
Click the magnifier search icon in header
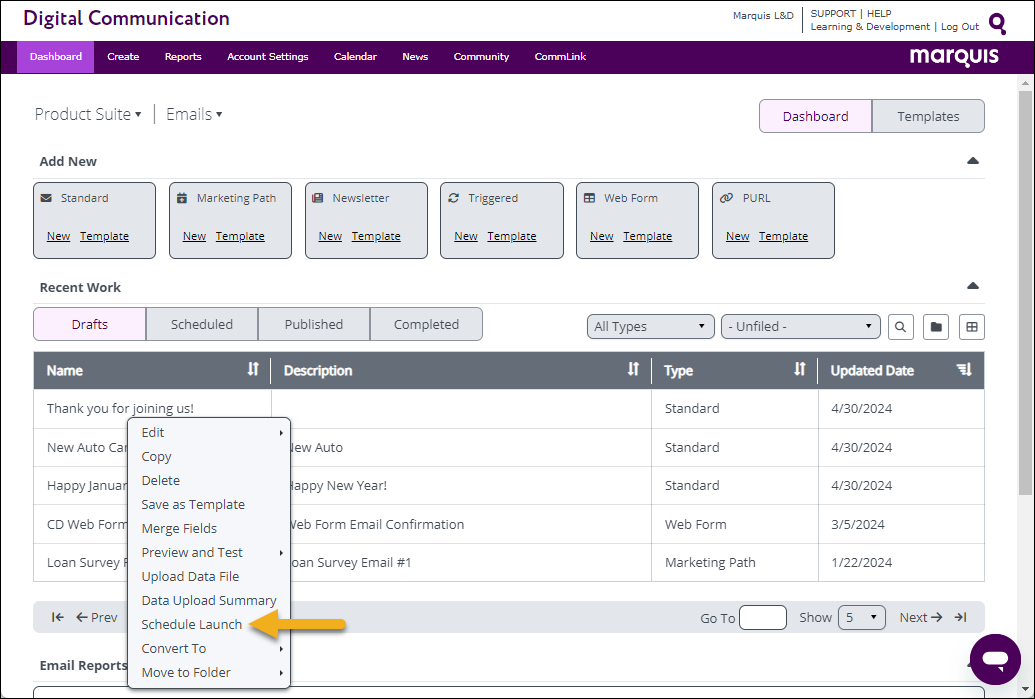[997, 24]
